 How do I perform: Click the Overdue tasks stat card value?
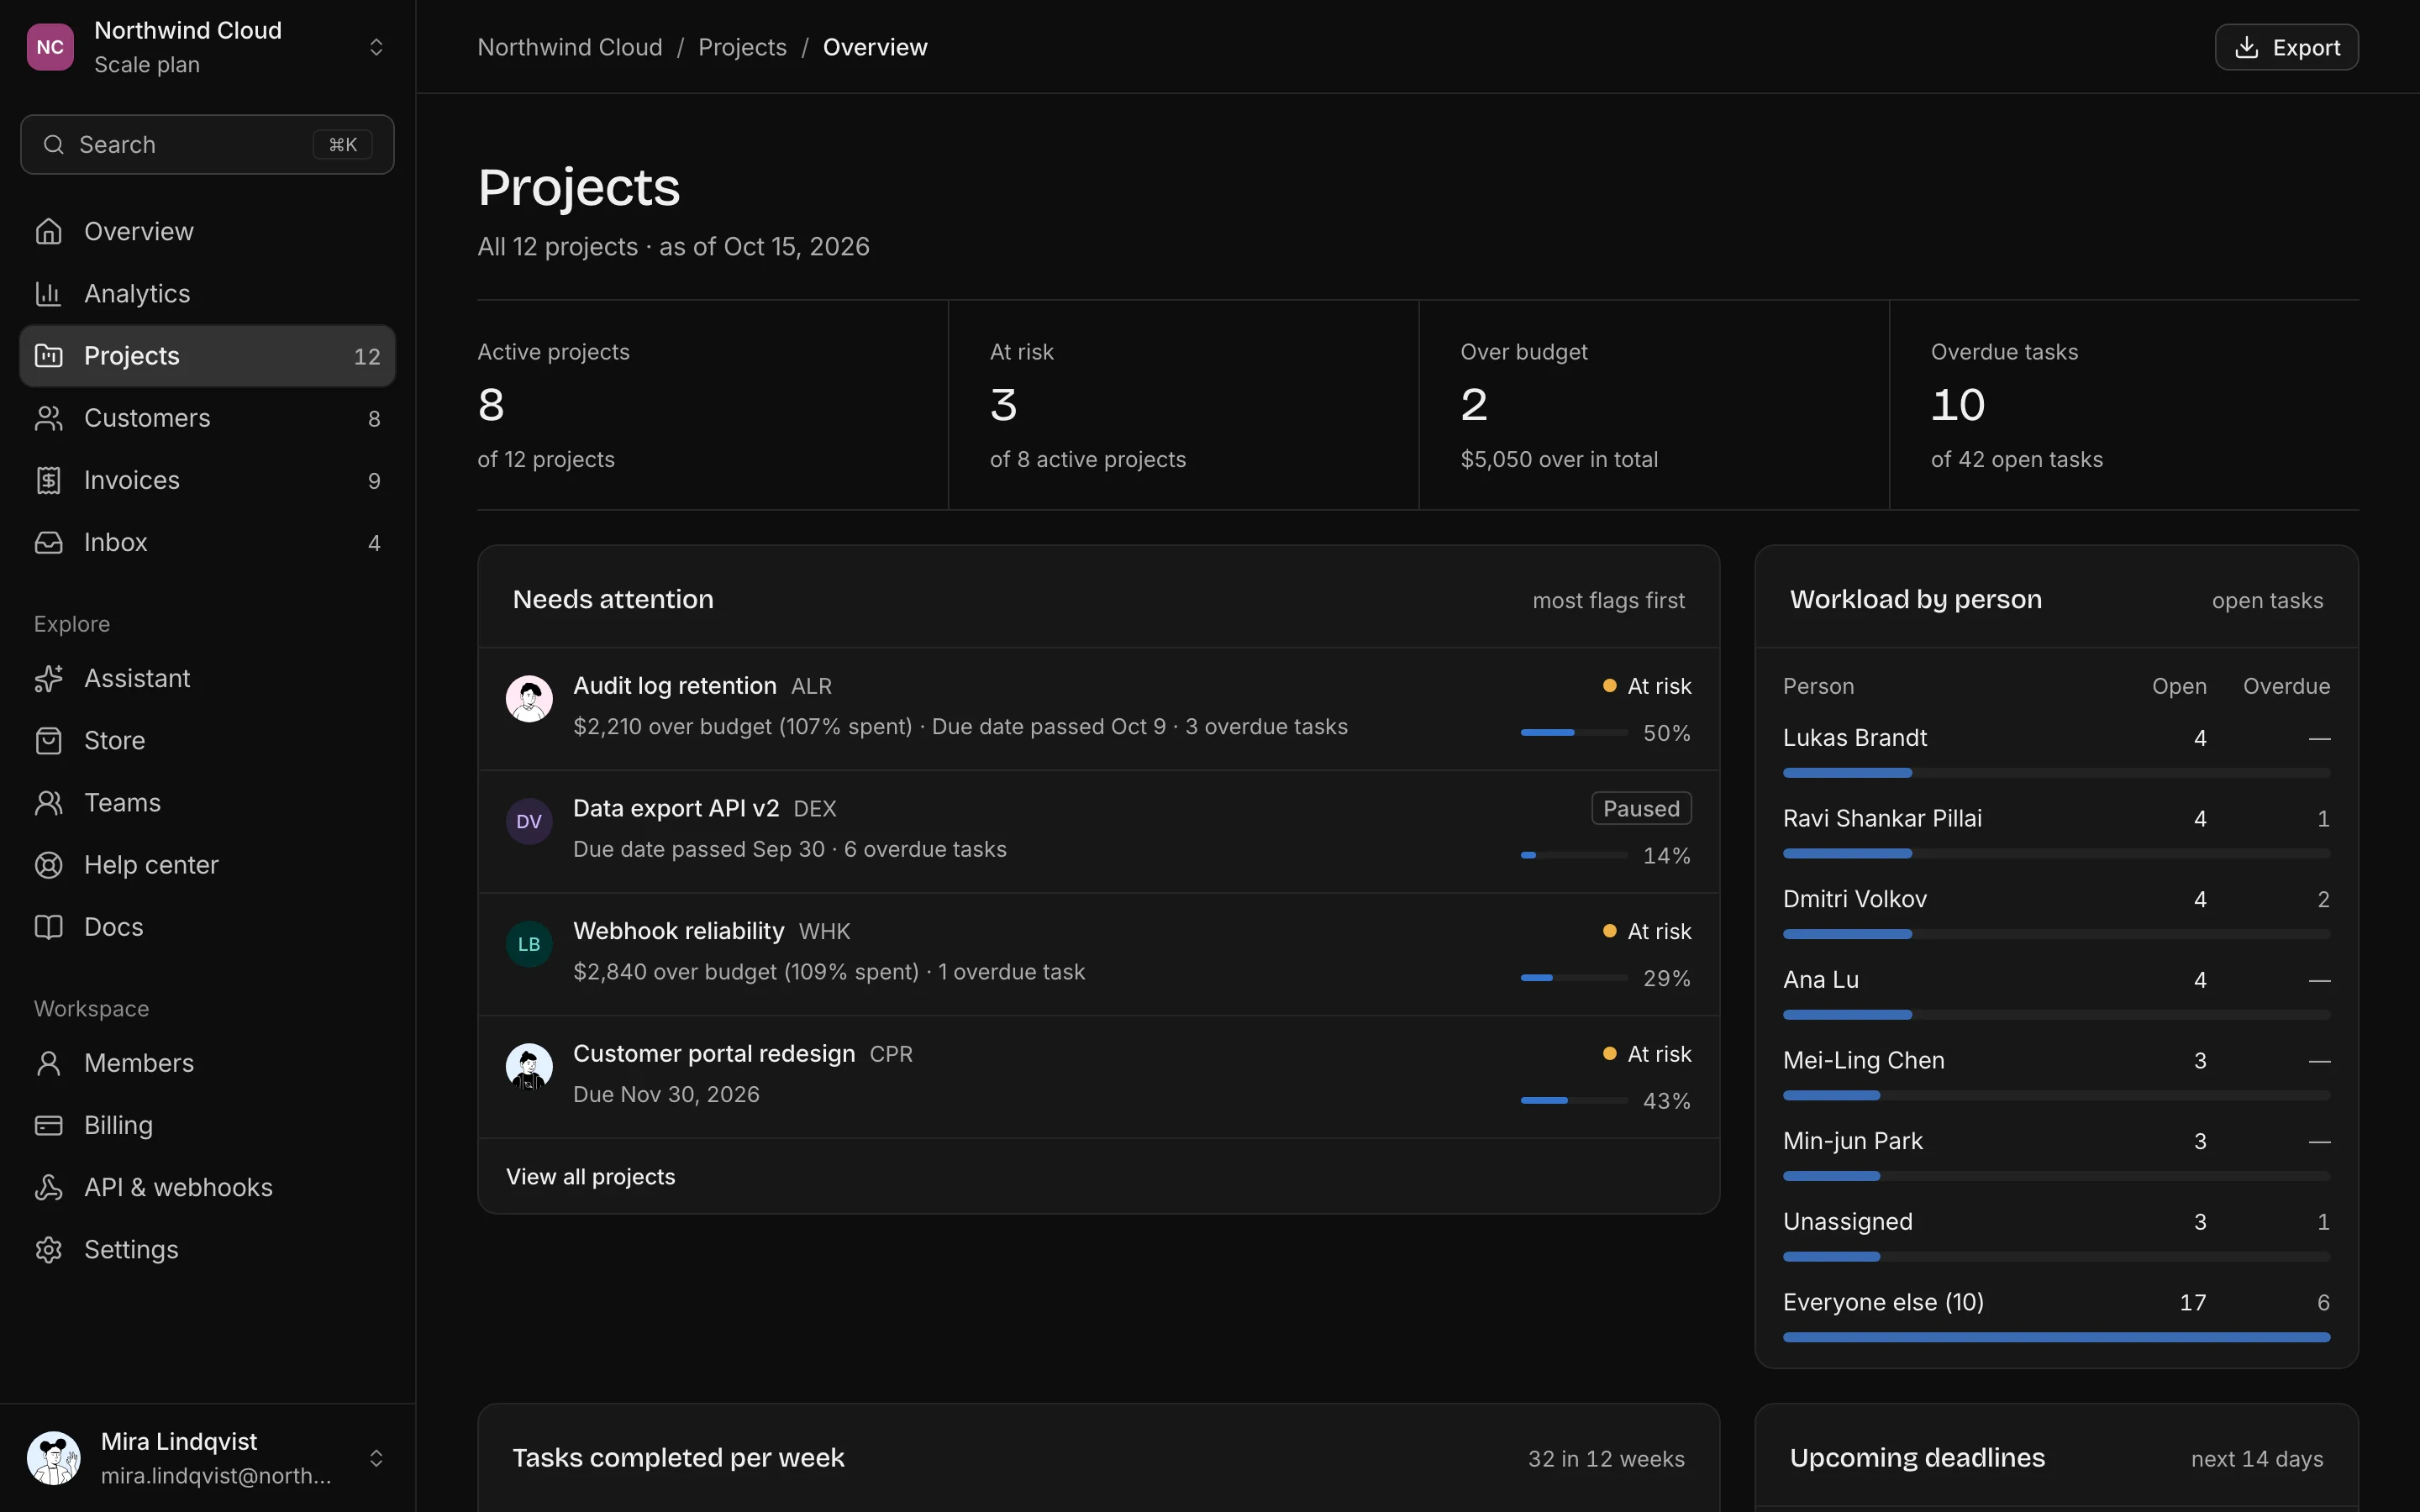1957,405
